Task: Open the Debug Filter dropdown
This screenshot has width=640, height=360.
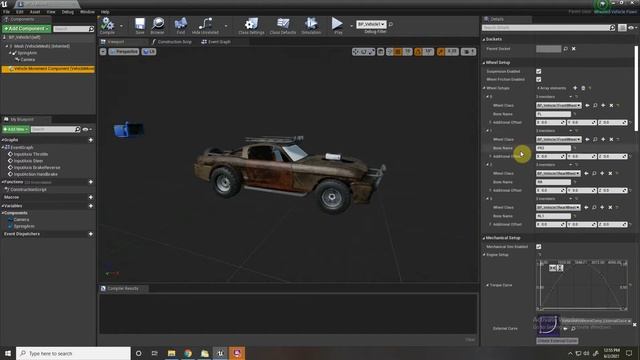Action: click(x=371, y=24)
